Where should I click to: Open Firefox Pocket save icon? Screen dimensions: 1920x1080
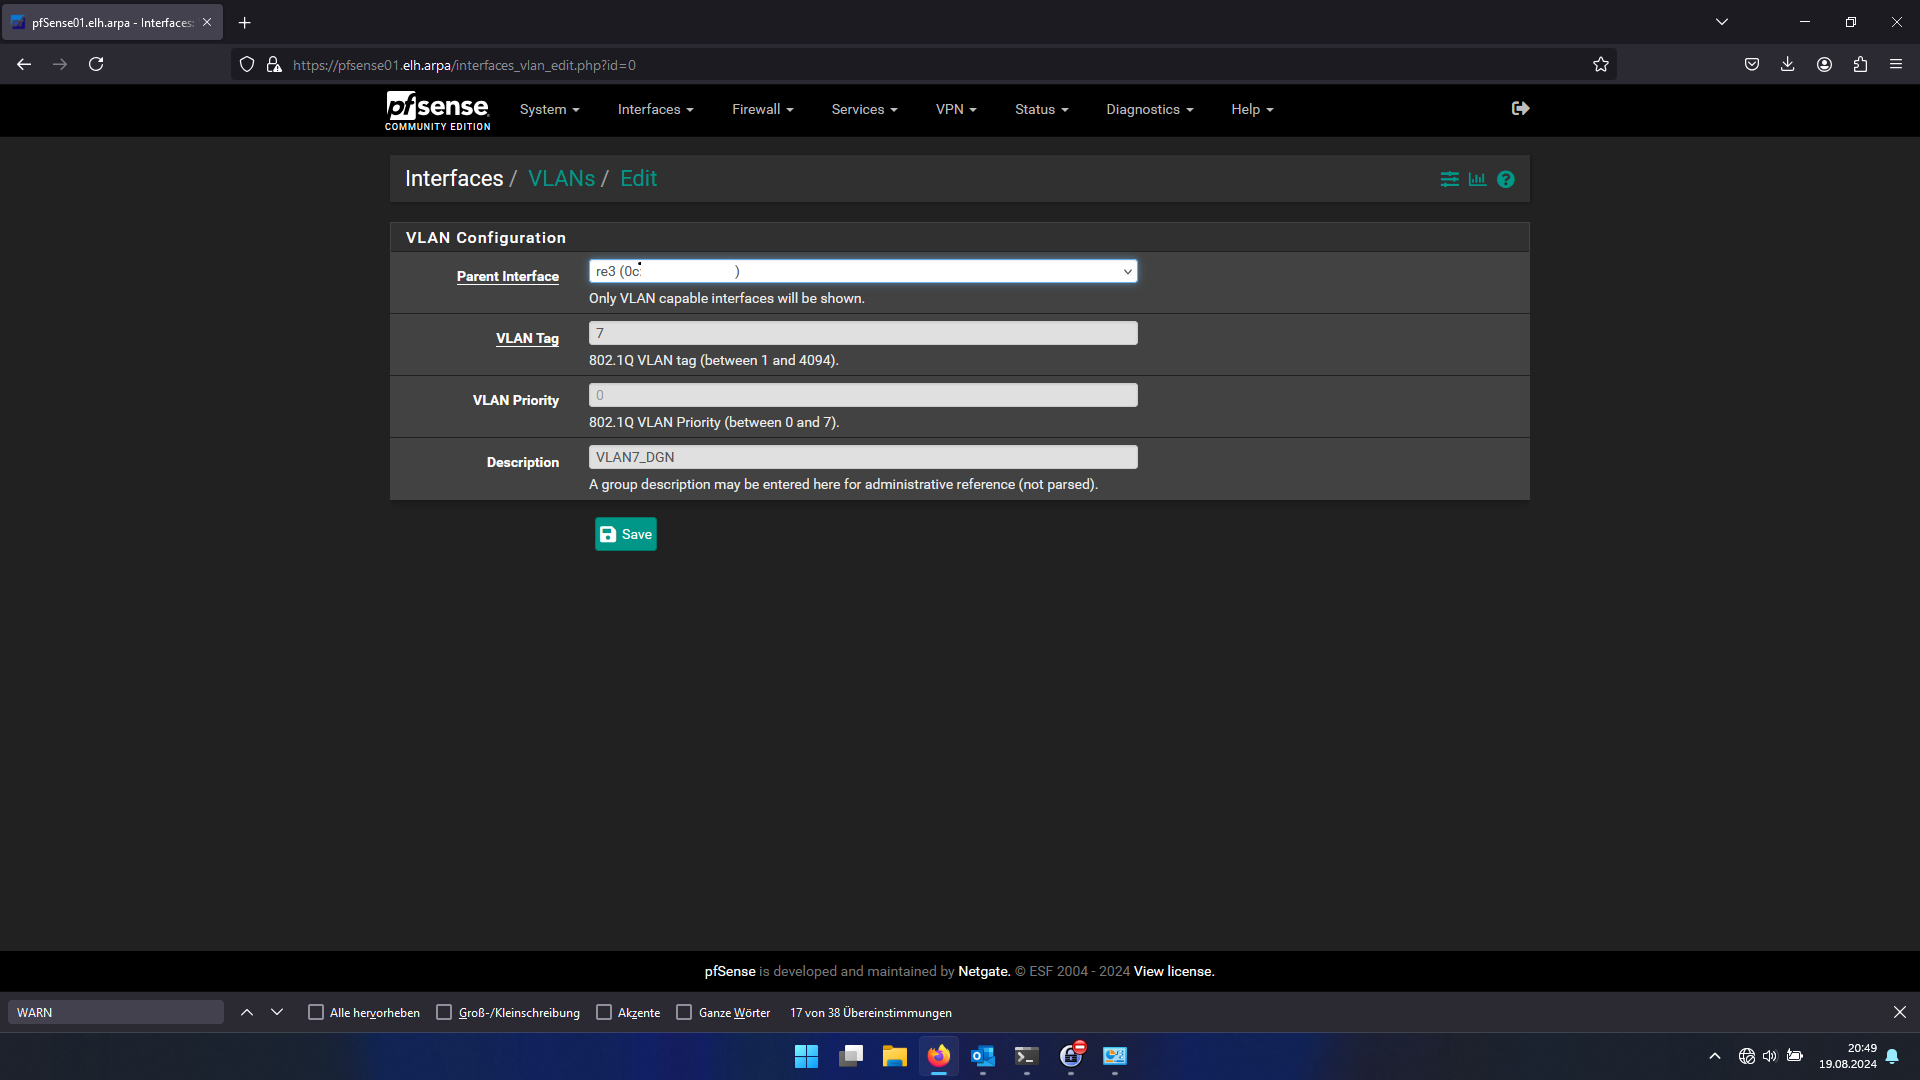pos(1752,64)
